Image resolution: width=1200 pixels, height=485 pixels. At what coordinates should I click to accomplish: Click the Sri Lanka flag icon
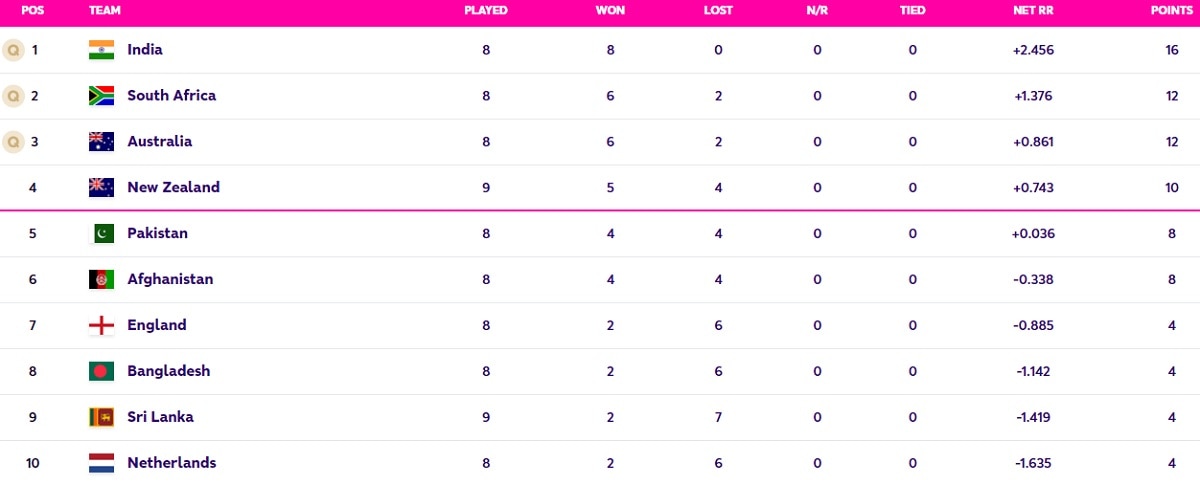101,417
